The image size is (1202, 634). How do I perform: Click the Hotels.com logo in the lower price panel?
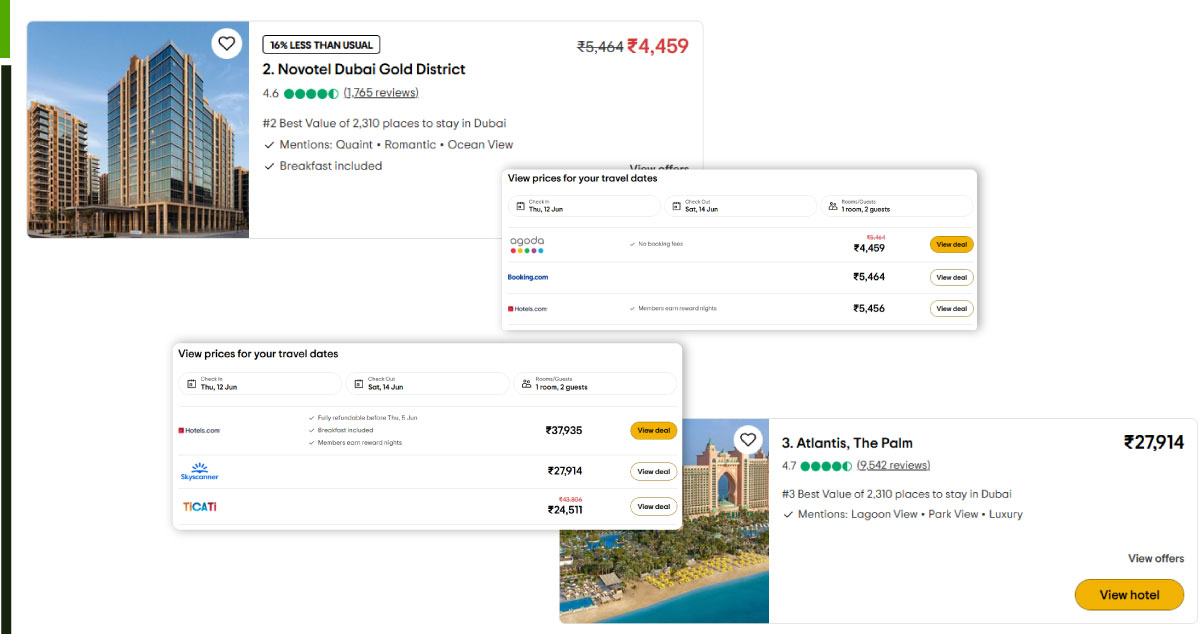coord(202,430)
